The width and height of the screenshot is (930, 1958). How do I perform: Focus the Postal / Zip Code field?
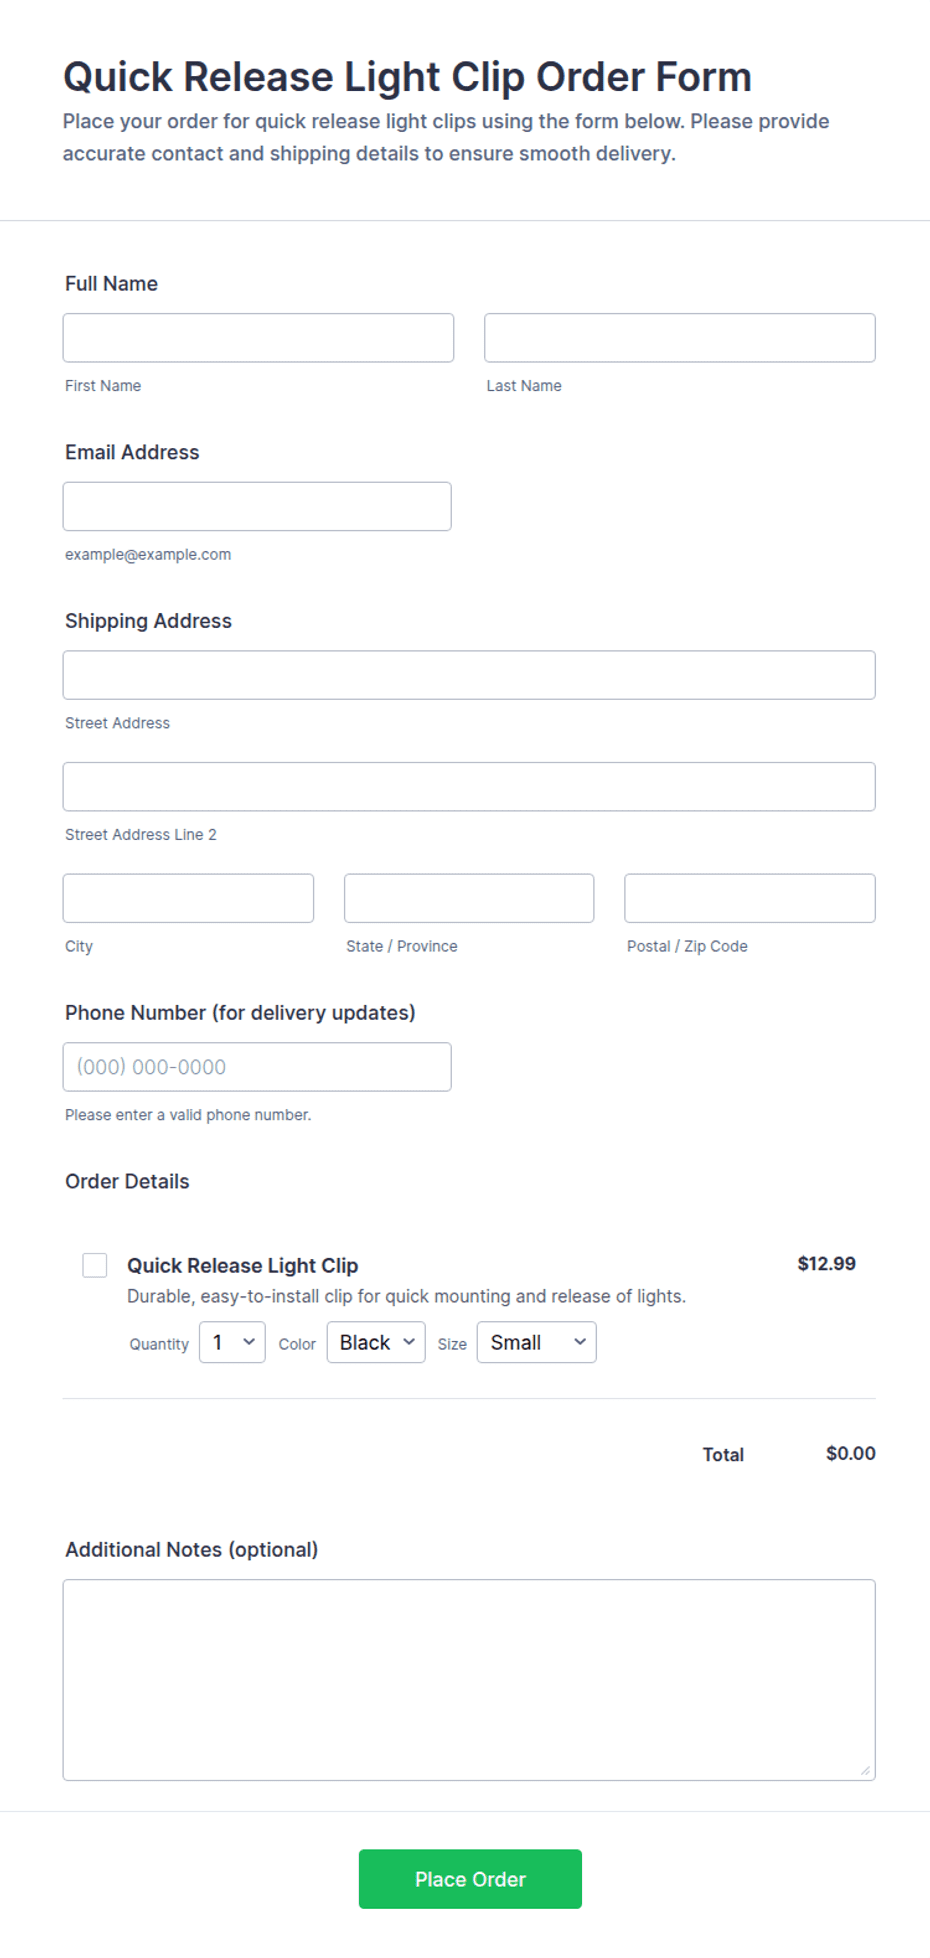coord(750,898)
